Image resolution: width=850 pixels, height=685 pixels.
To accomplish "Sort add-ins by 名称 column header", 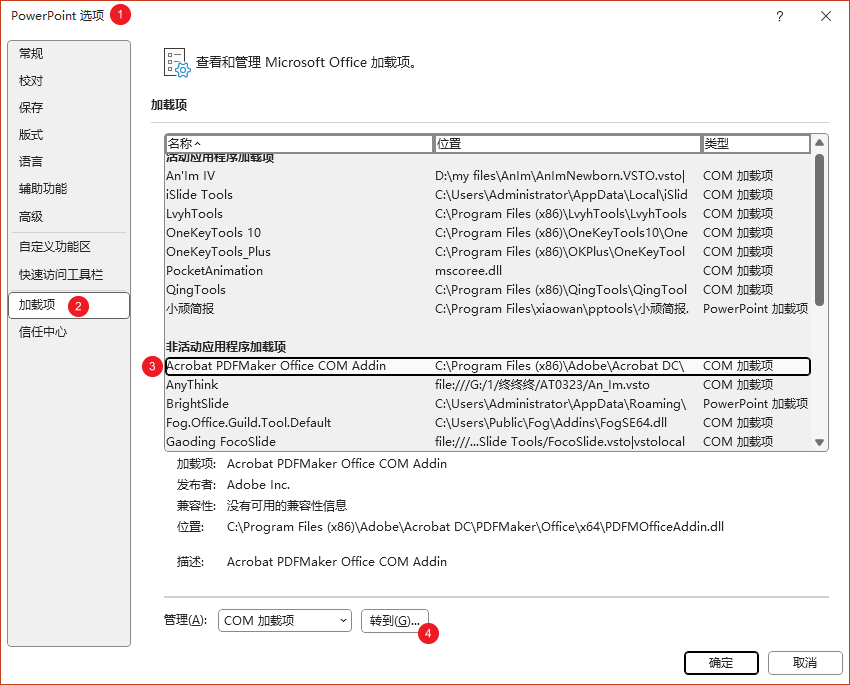I will (298, 144).
